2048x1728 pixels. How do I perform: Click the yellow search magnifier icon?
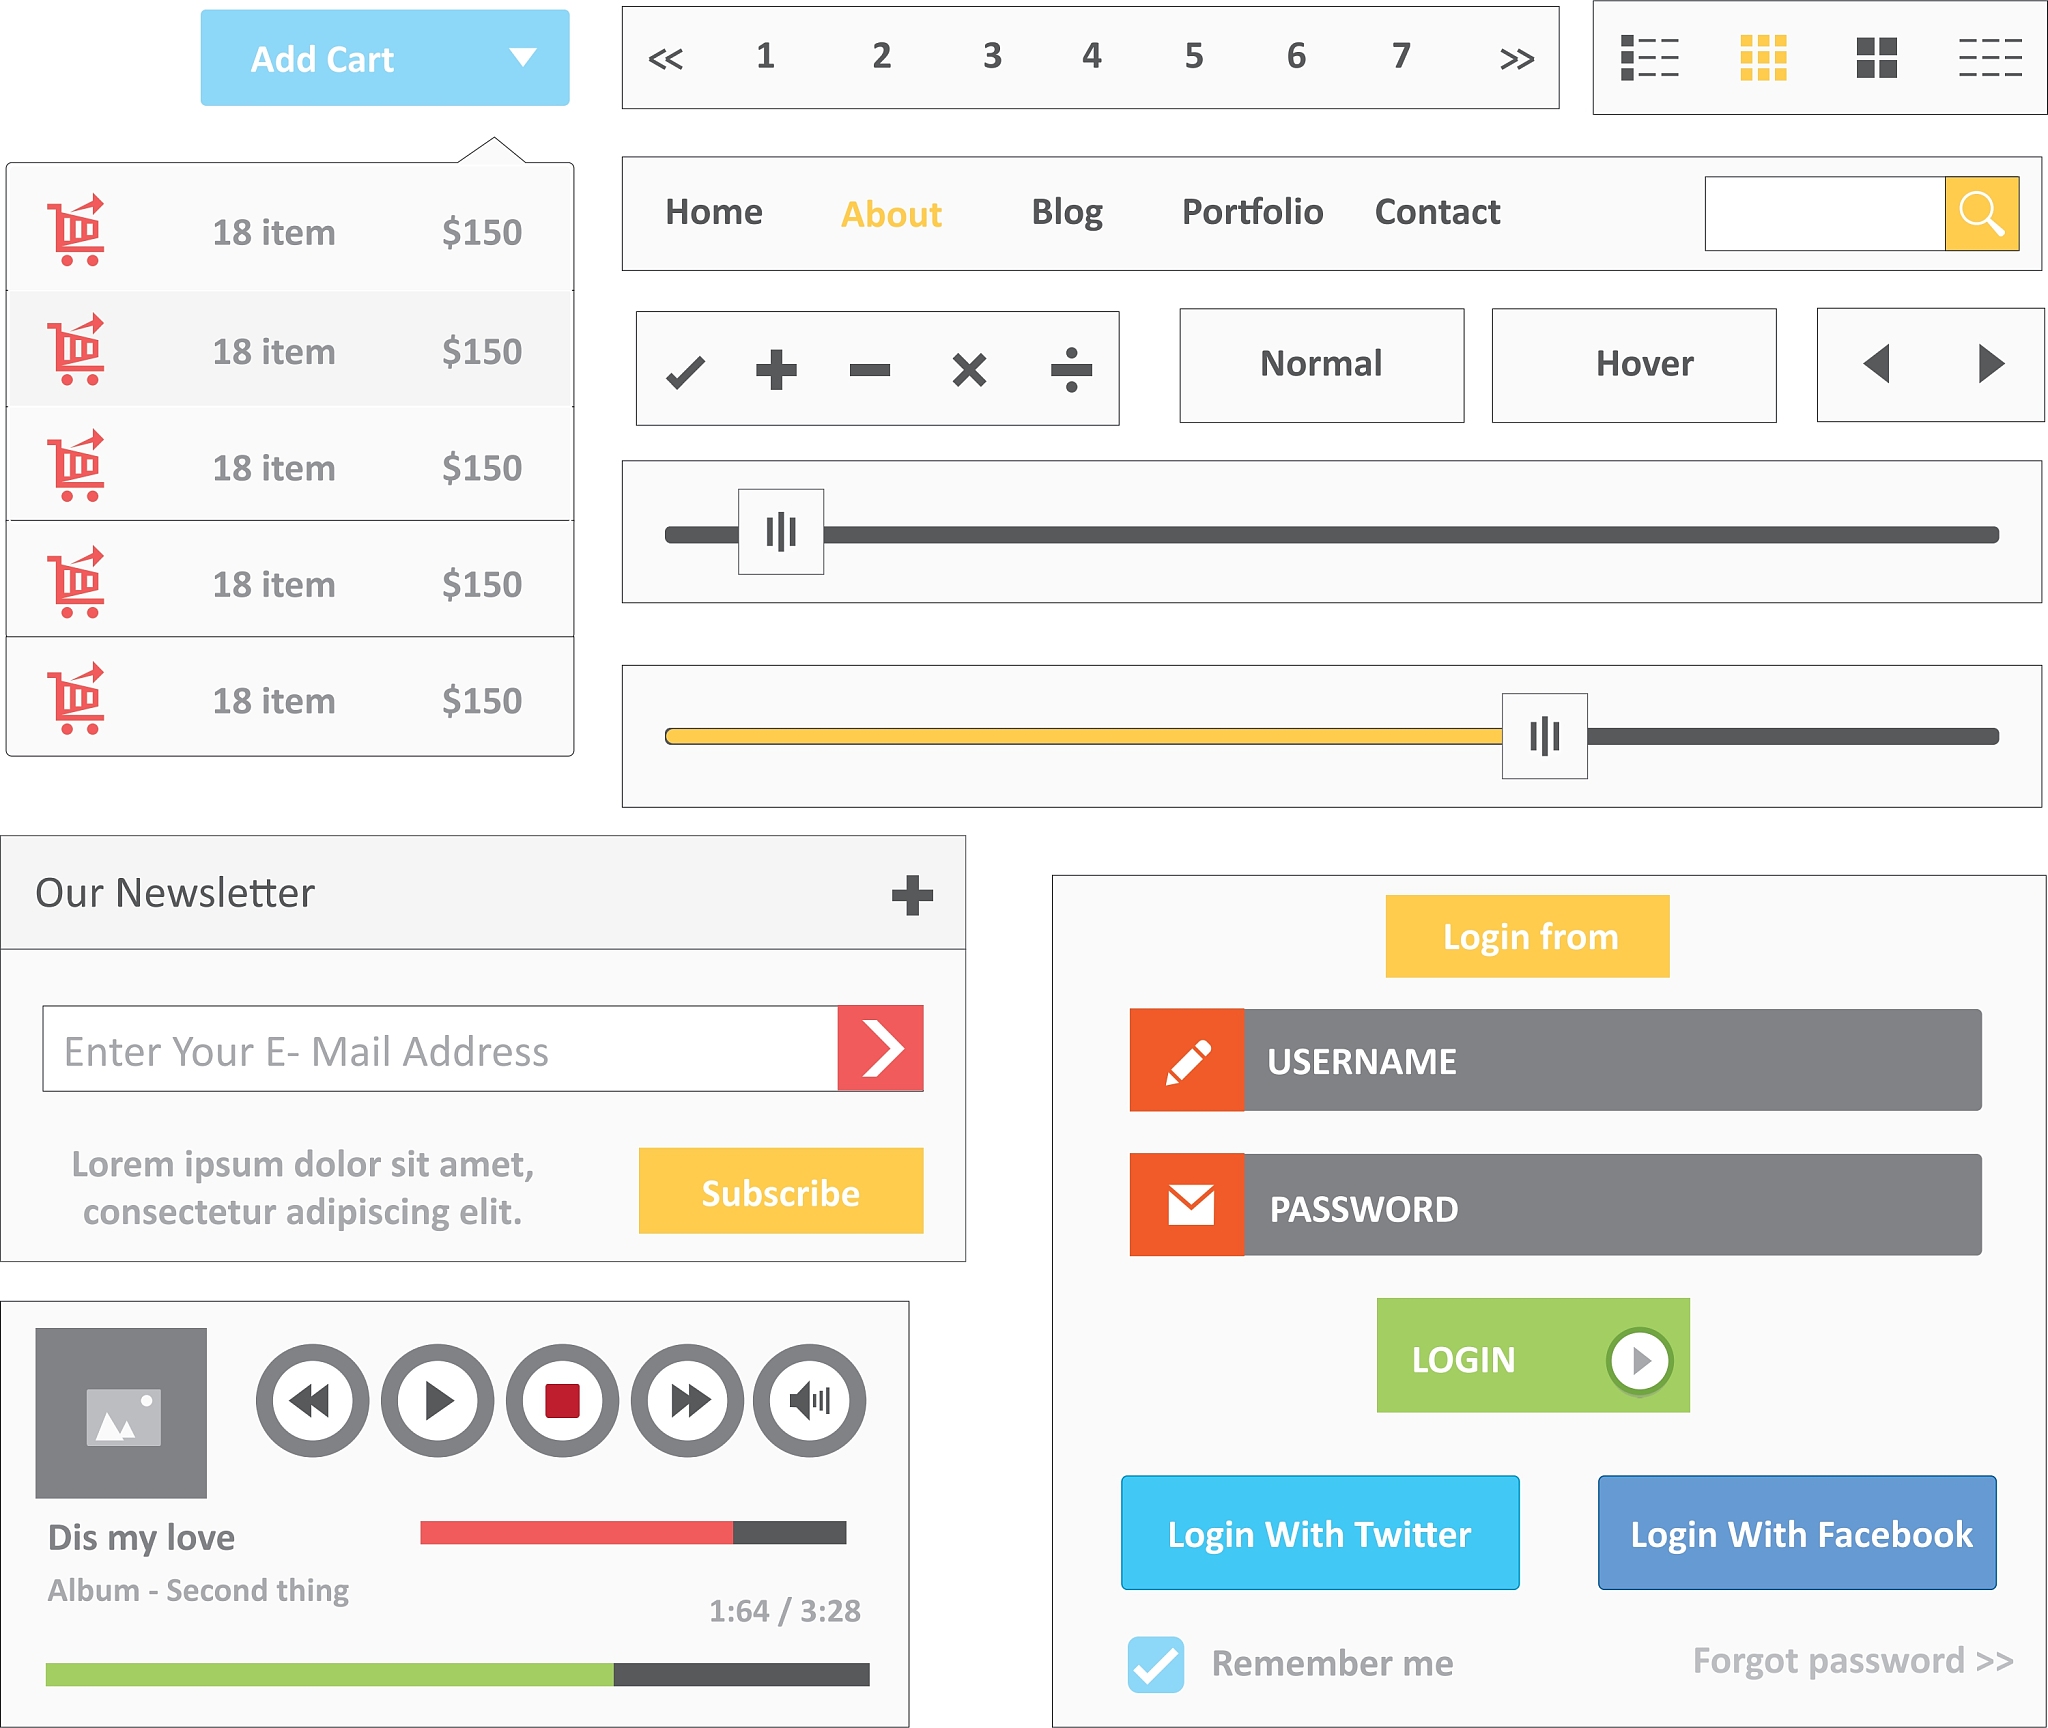pyautogui.click(x=1981, y=213)
